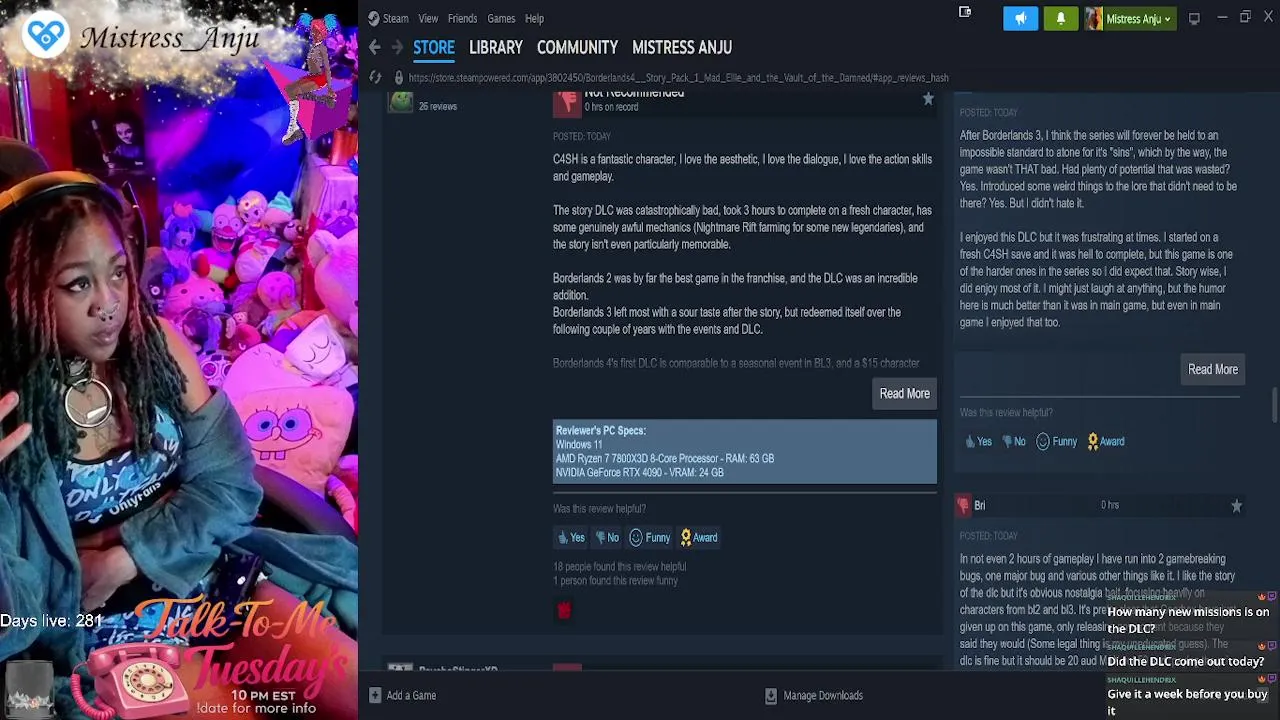Select the LIBRARY tab
This screenshot has height=720, width=1280.
495,47
